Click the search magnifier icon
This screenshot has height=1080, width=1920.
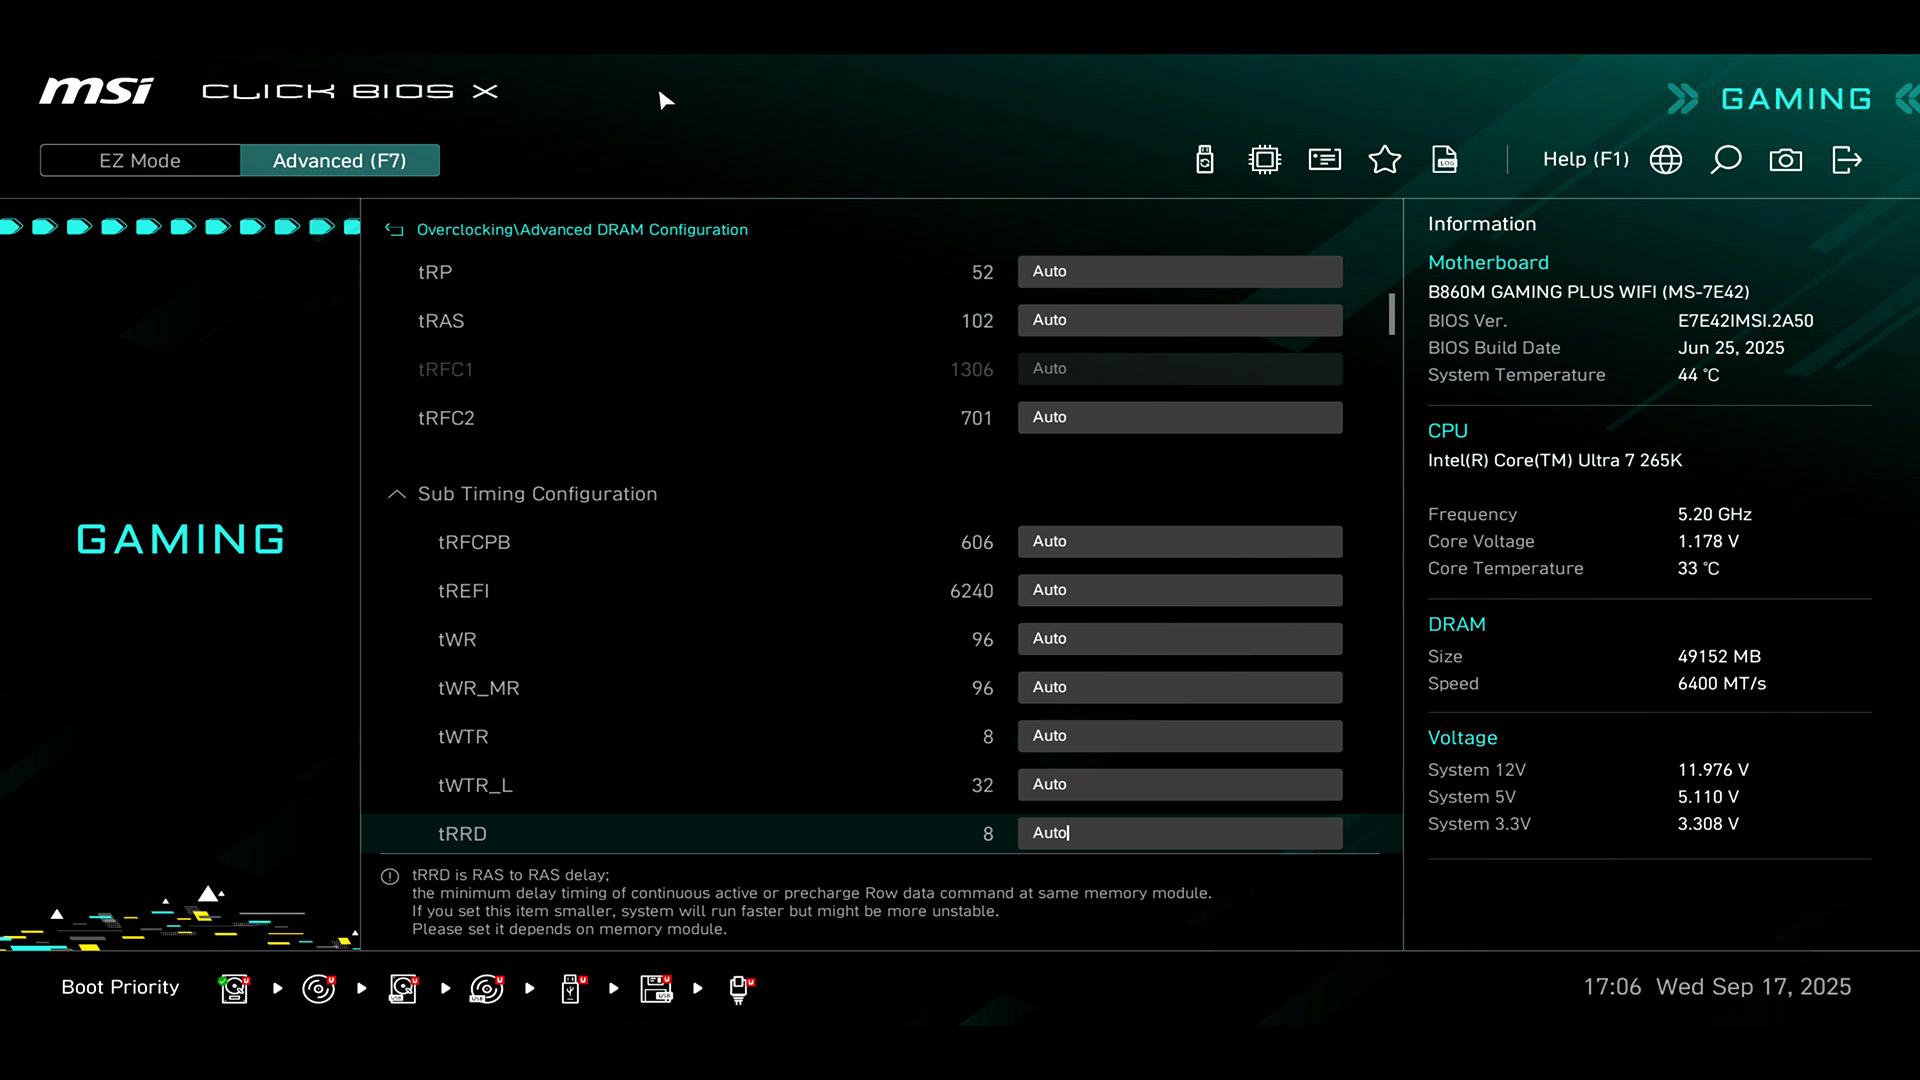pos(1725,160)
